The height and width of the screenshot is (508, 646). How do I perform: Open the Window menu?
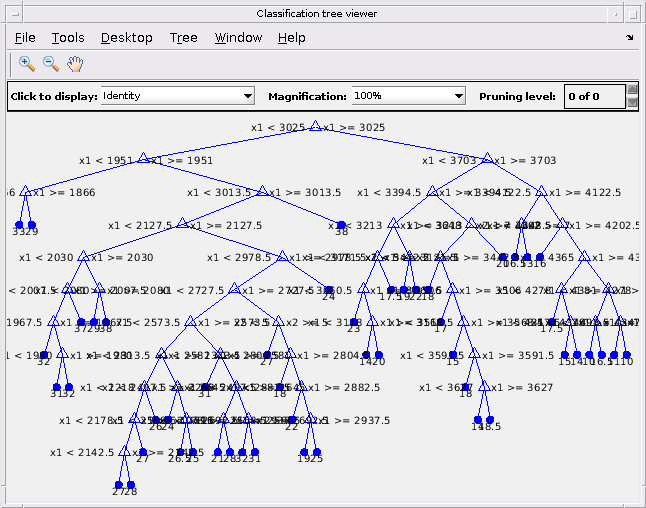(238, 38)
